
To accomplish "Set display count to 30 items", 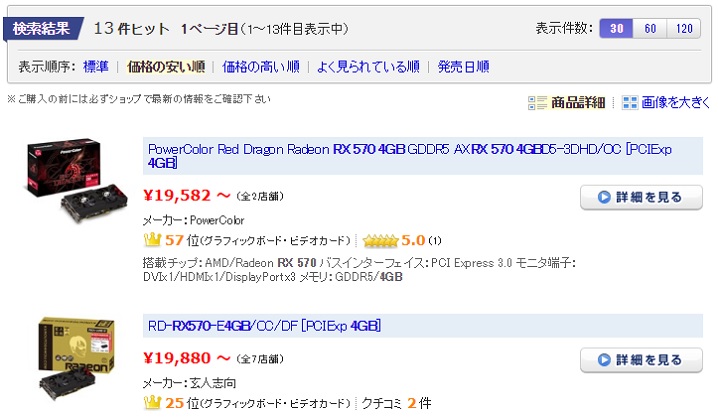I will pos(616,28).
